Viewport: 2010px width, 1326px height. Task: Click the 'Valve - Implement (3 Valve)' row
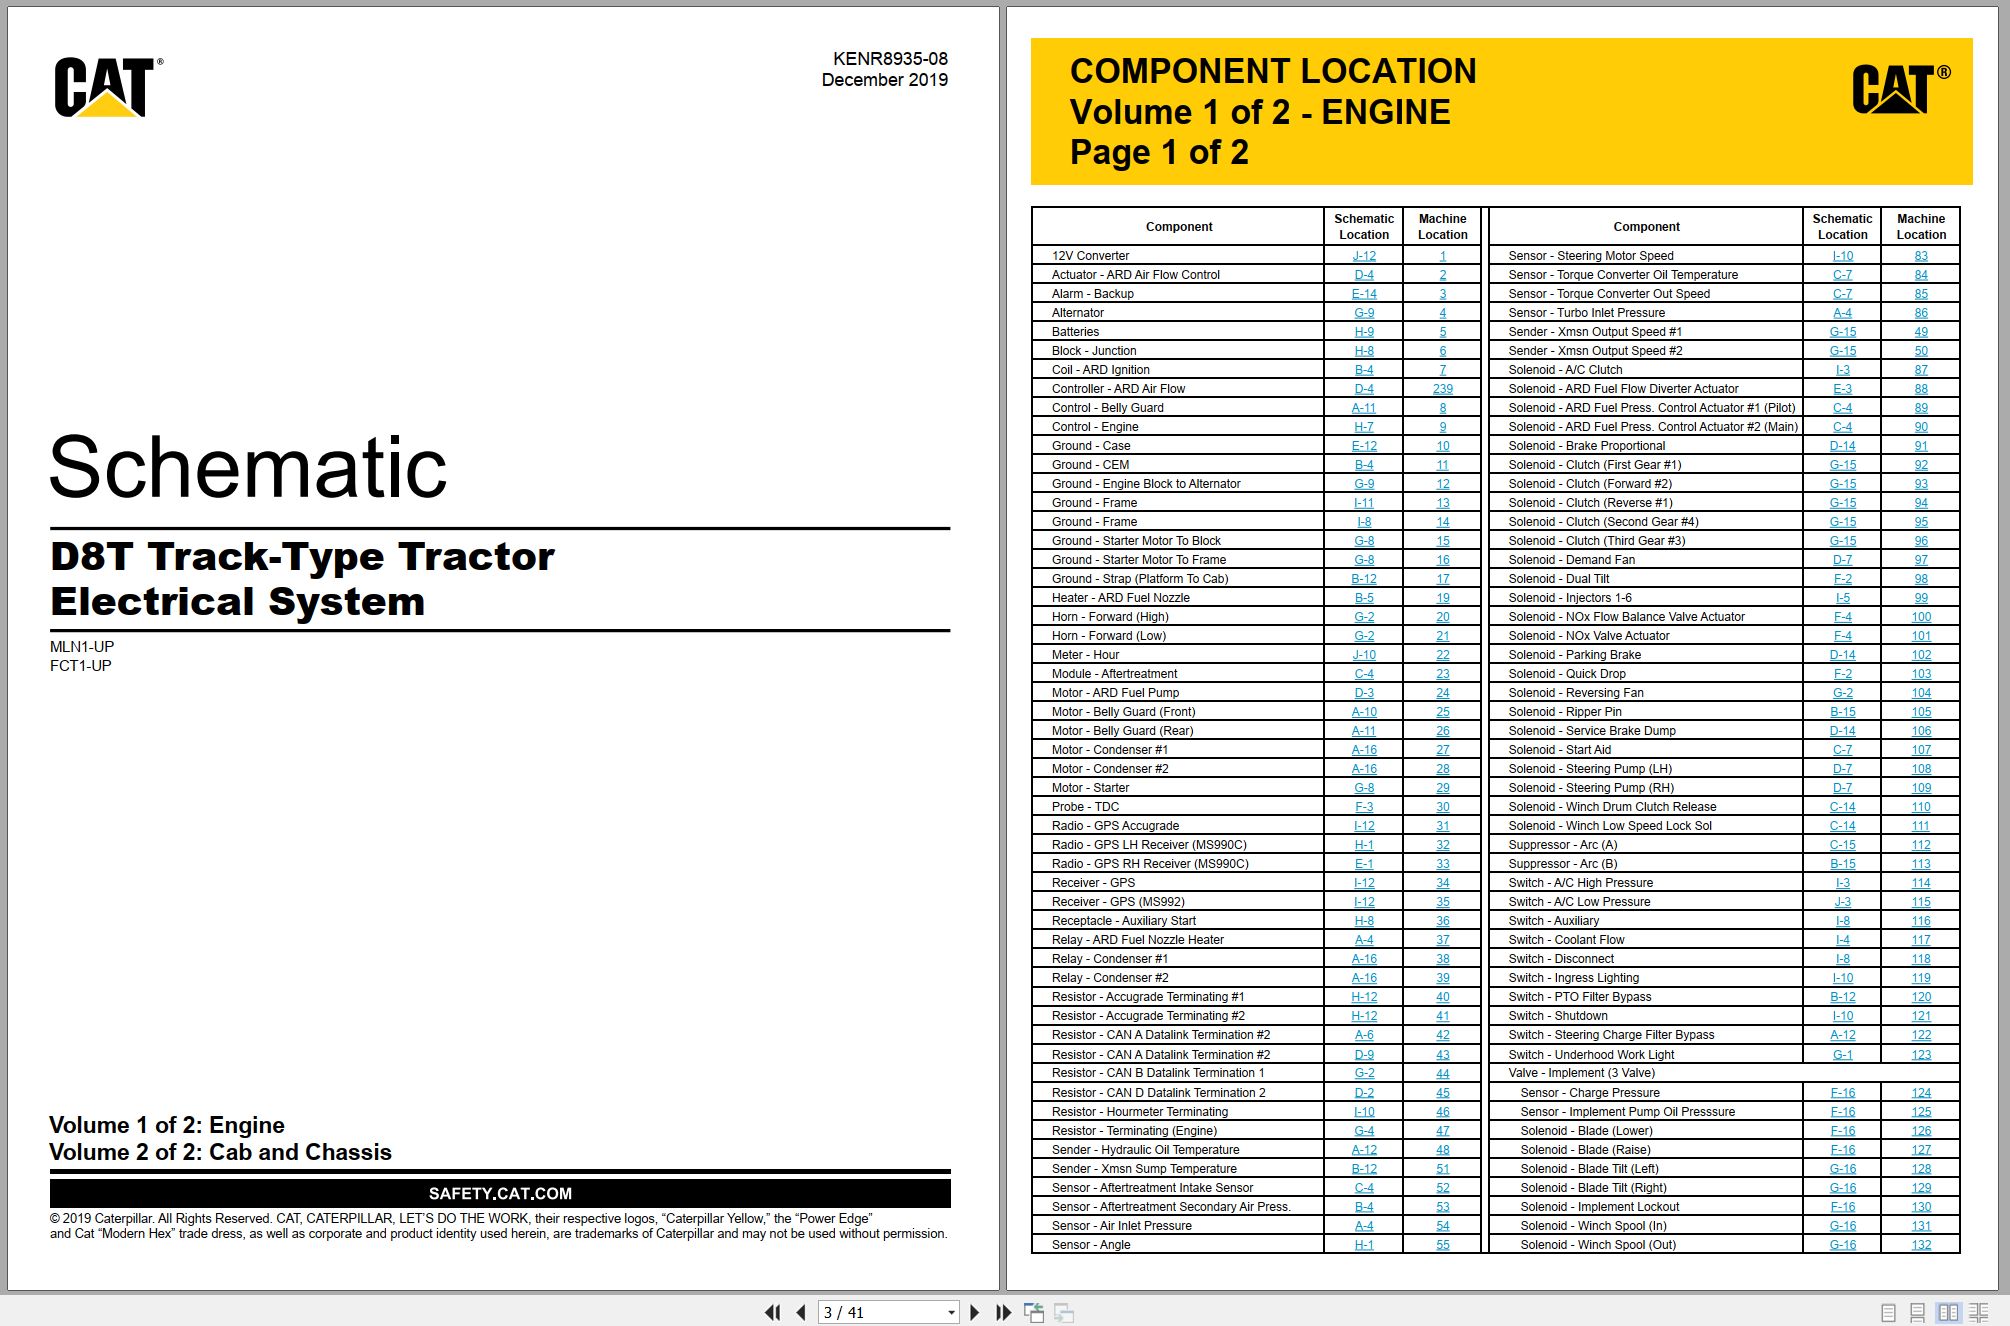click(x=1724, y=1073)
